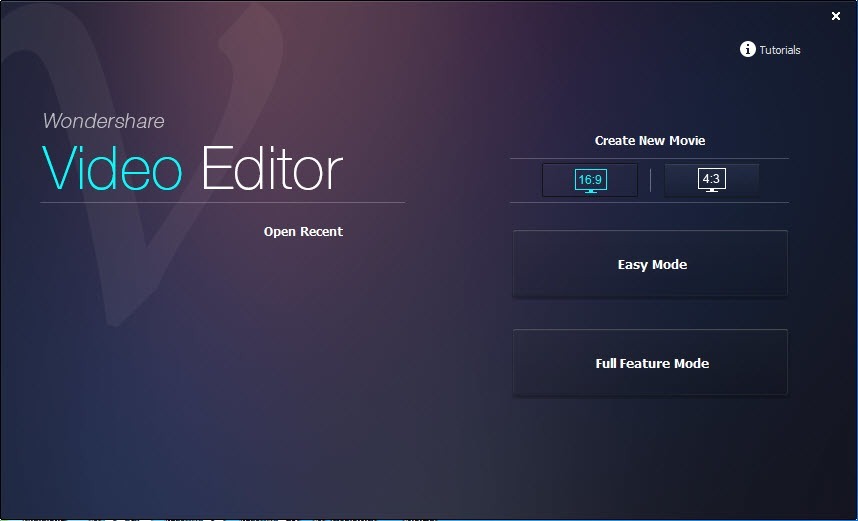This screenshot has height=521, width=858.
Task: Click the line above the aspect ratio buttons
Action: [x=650, y=158]
